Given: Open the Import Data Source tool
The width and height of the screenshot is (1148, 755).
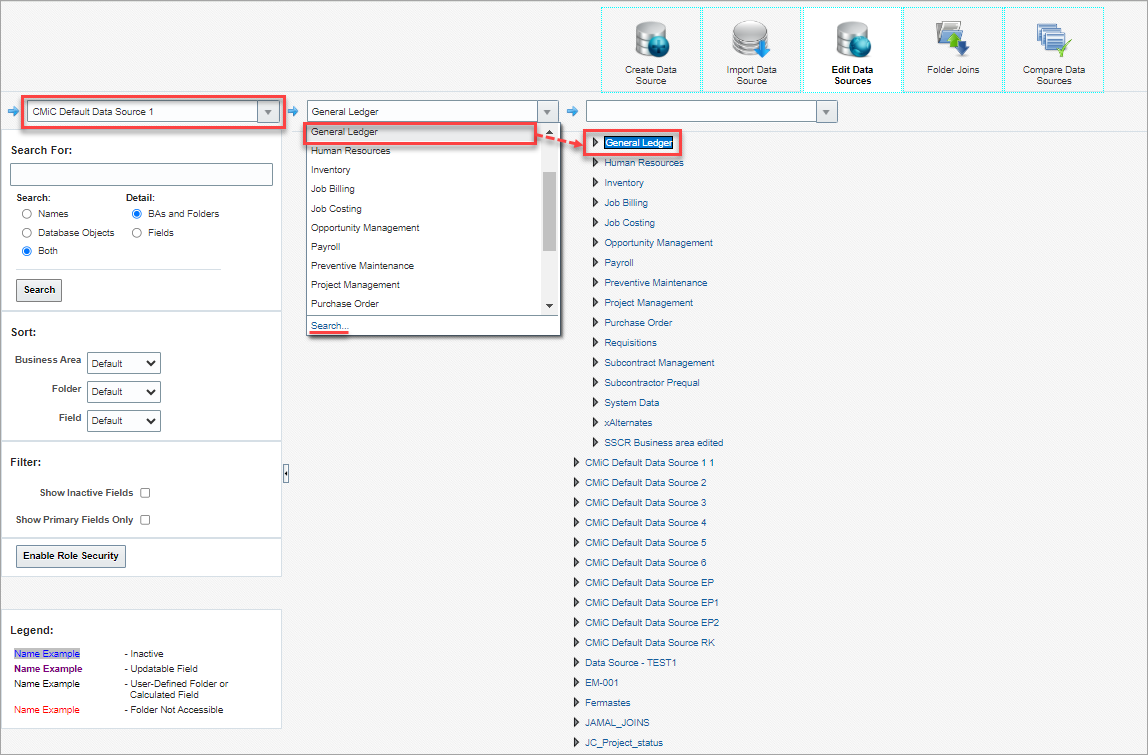Looking at the screenshot, I should point(751,51).
